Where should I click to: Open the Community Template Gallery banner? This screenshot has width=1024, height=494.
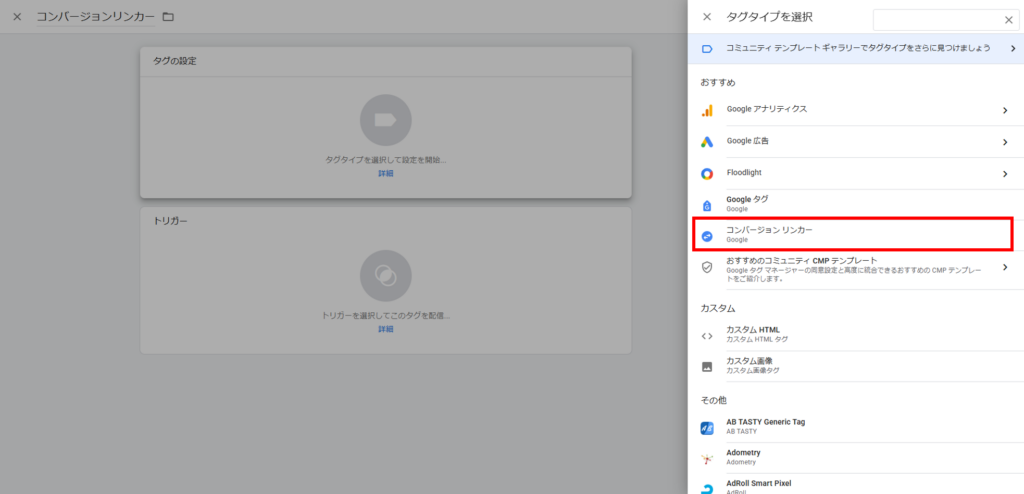click(x=856, y=48)
